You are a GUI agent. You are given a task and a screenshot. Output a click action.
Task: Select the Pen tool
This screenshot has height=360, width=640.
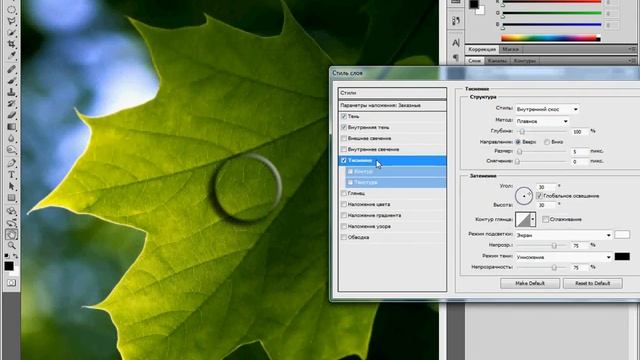[x=11, y=164]
